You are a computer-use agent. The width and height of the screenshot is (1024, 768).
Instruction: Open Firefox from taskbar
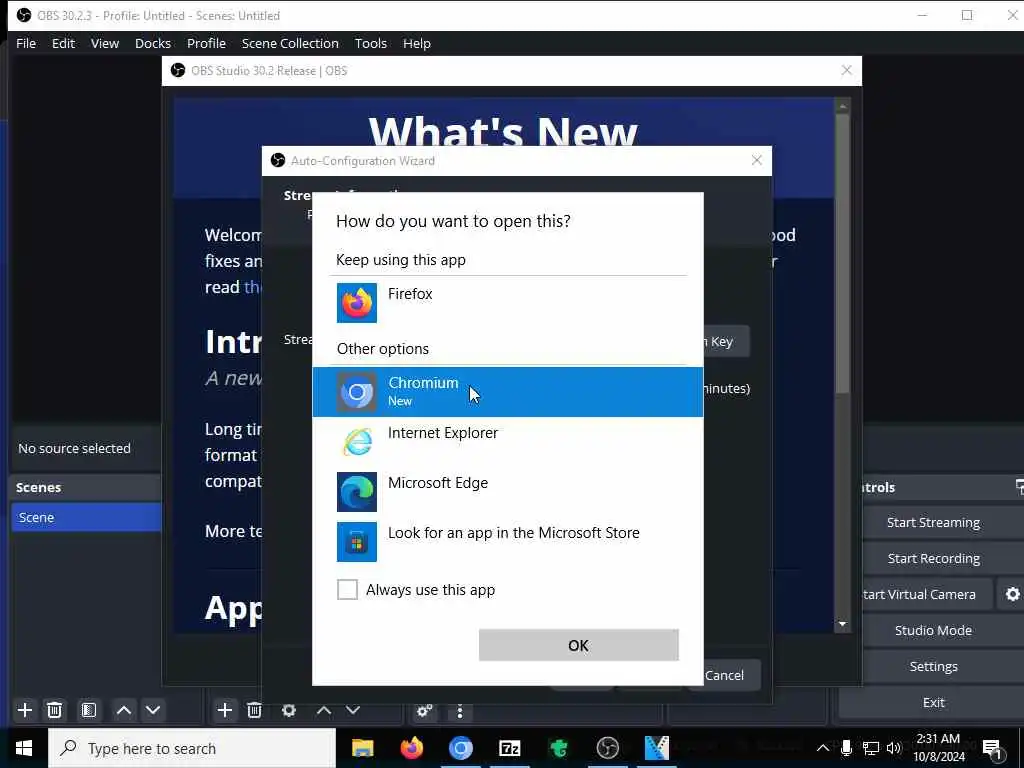click(411, 748)
